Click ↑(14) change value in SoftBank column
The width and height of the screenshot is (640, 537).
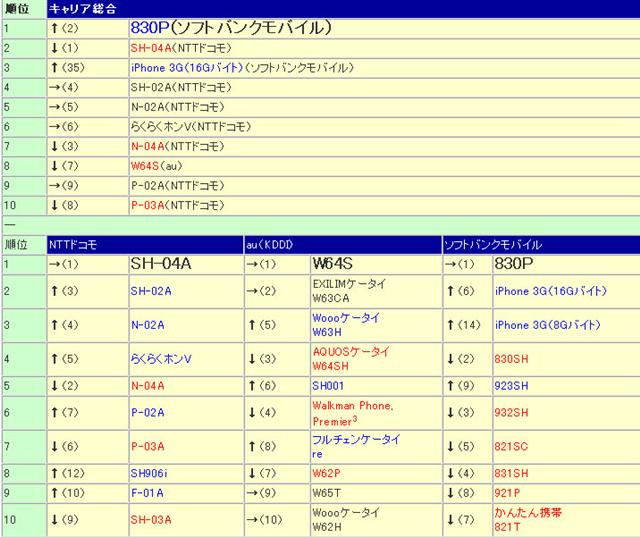(x=463, y=325)
